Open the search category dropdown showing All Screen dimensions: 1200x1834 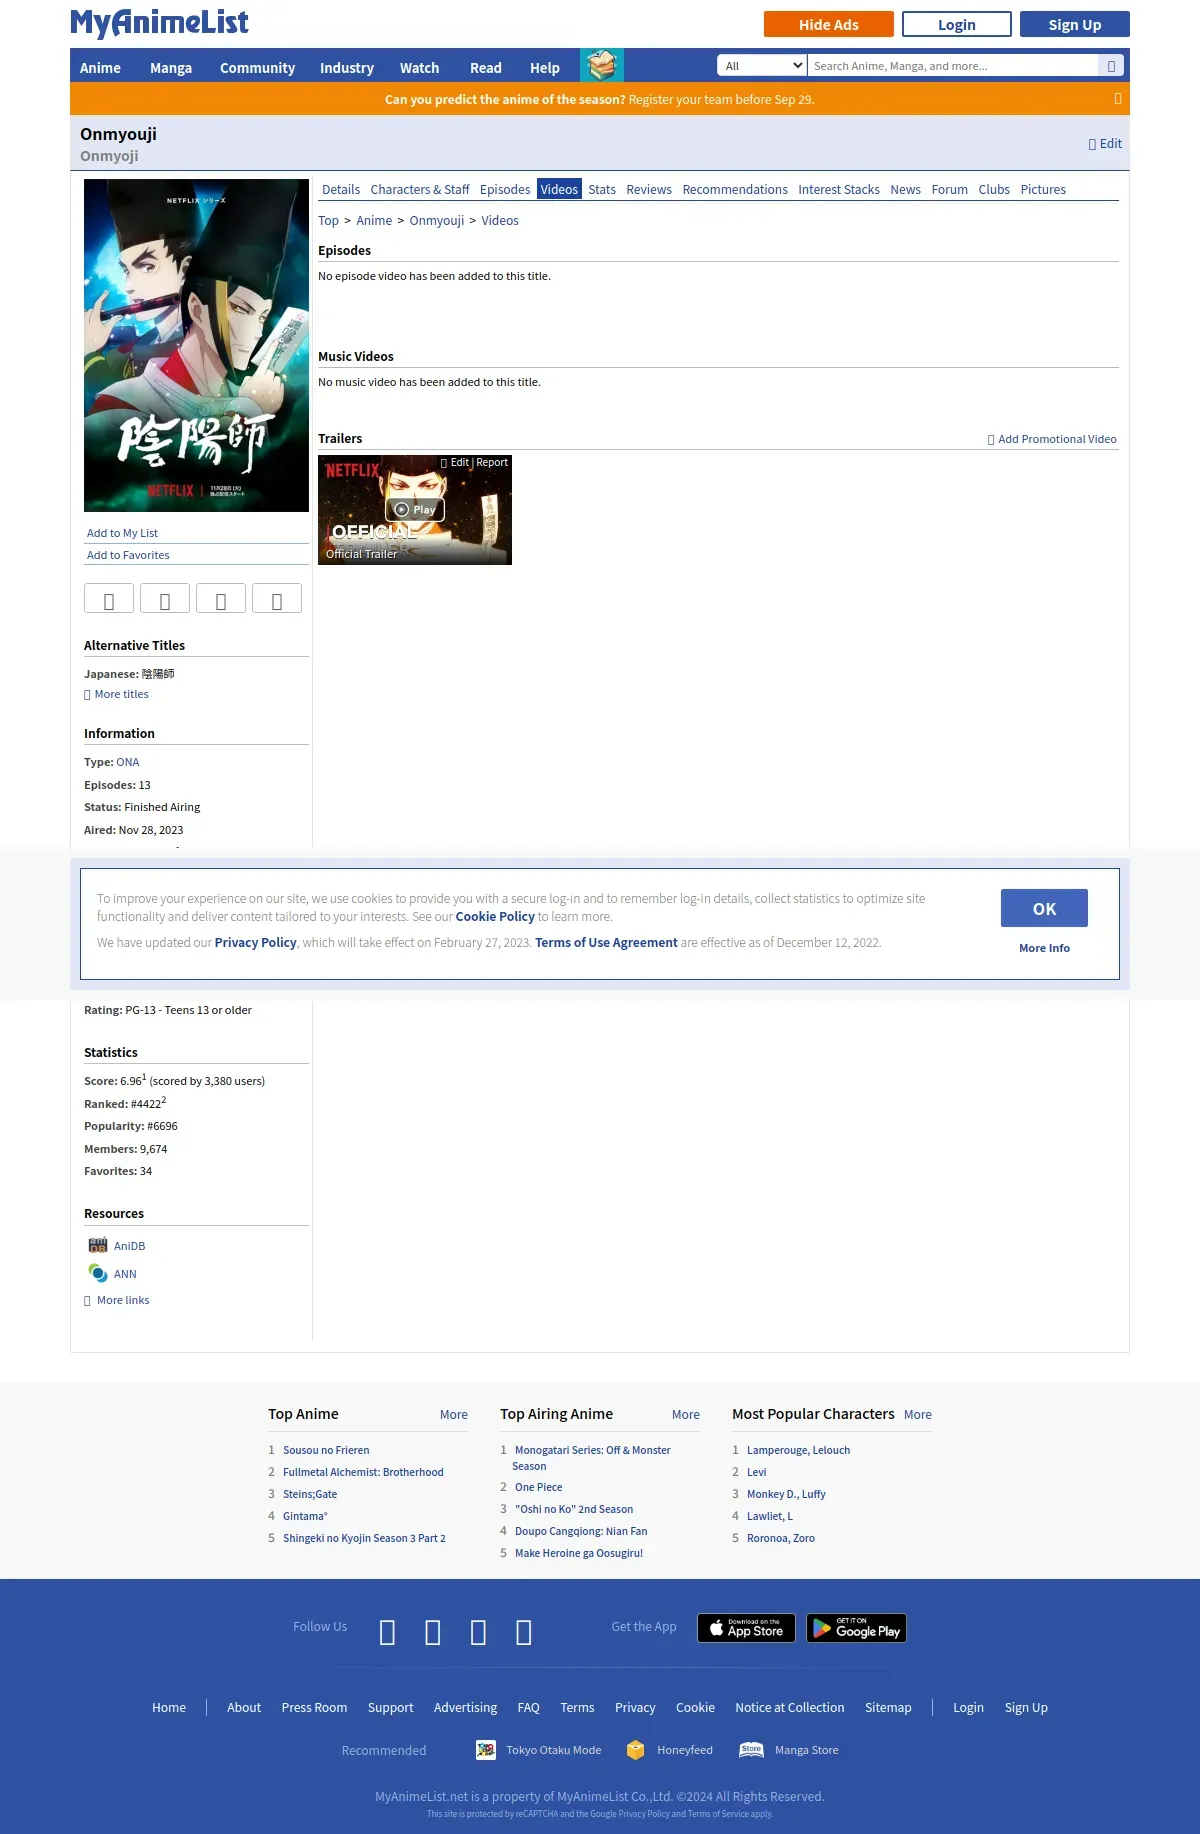click(x=762, y=66)
